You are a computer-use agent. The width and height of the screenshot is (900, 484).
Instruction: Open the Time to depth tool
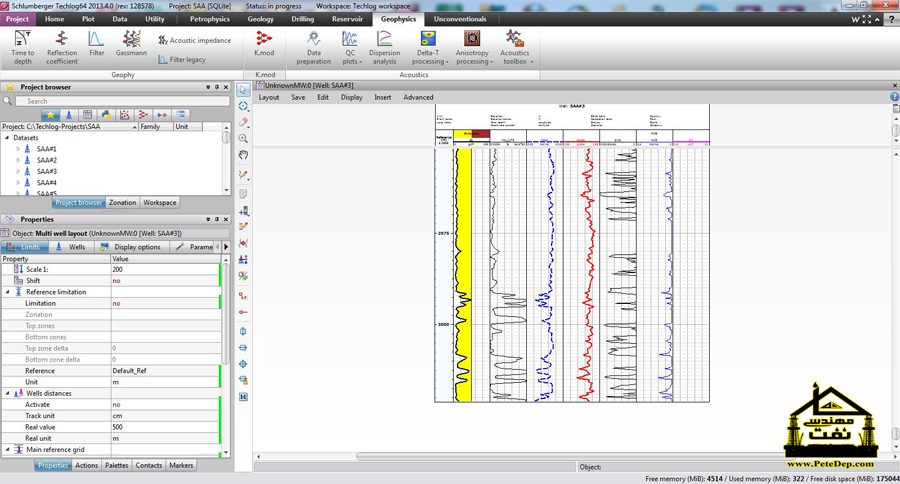[x=22, y=47]
